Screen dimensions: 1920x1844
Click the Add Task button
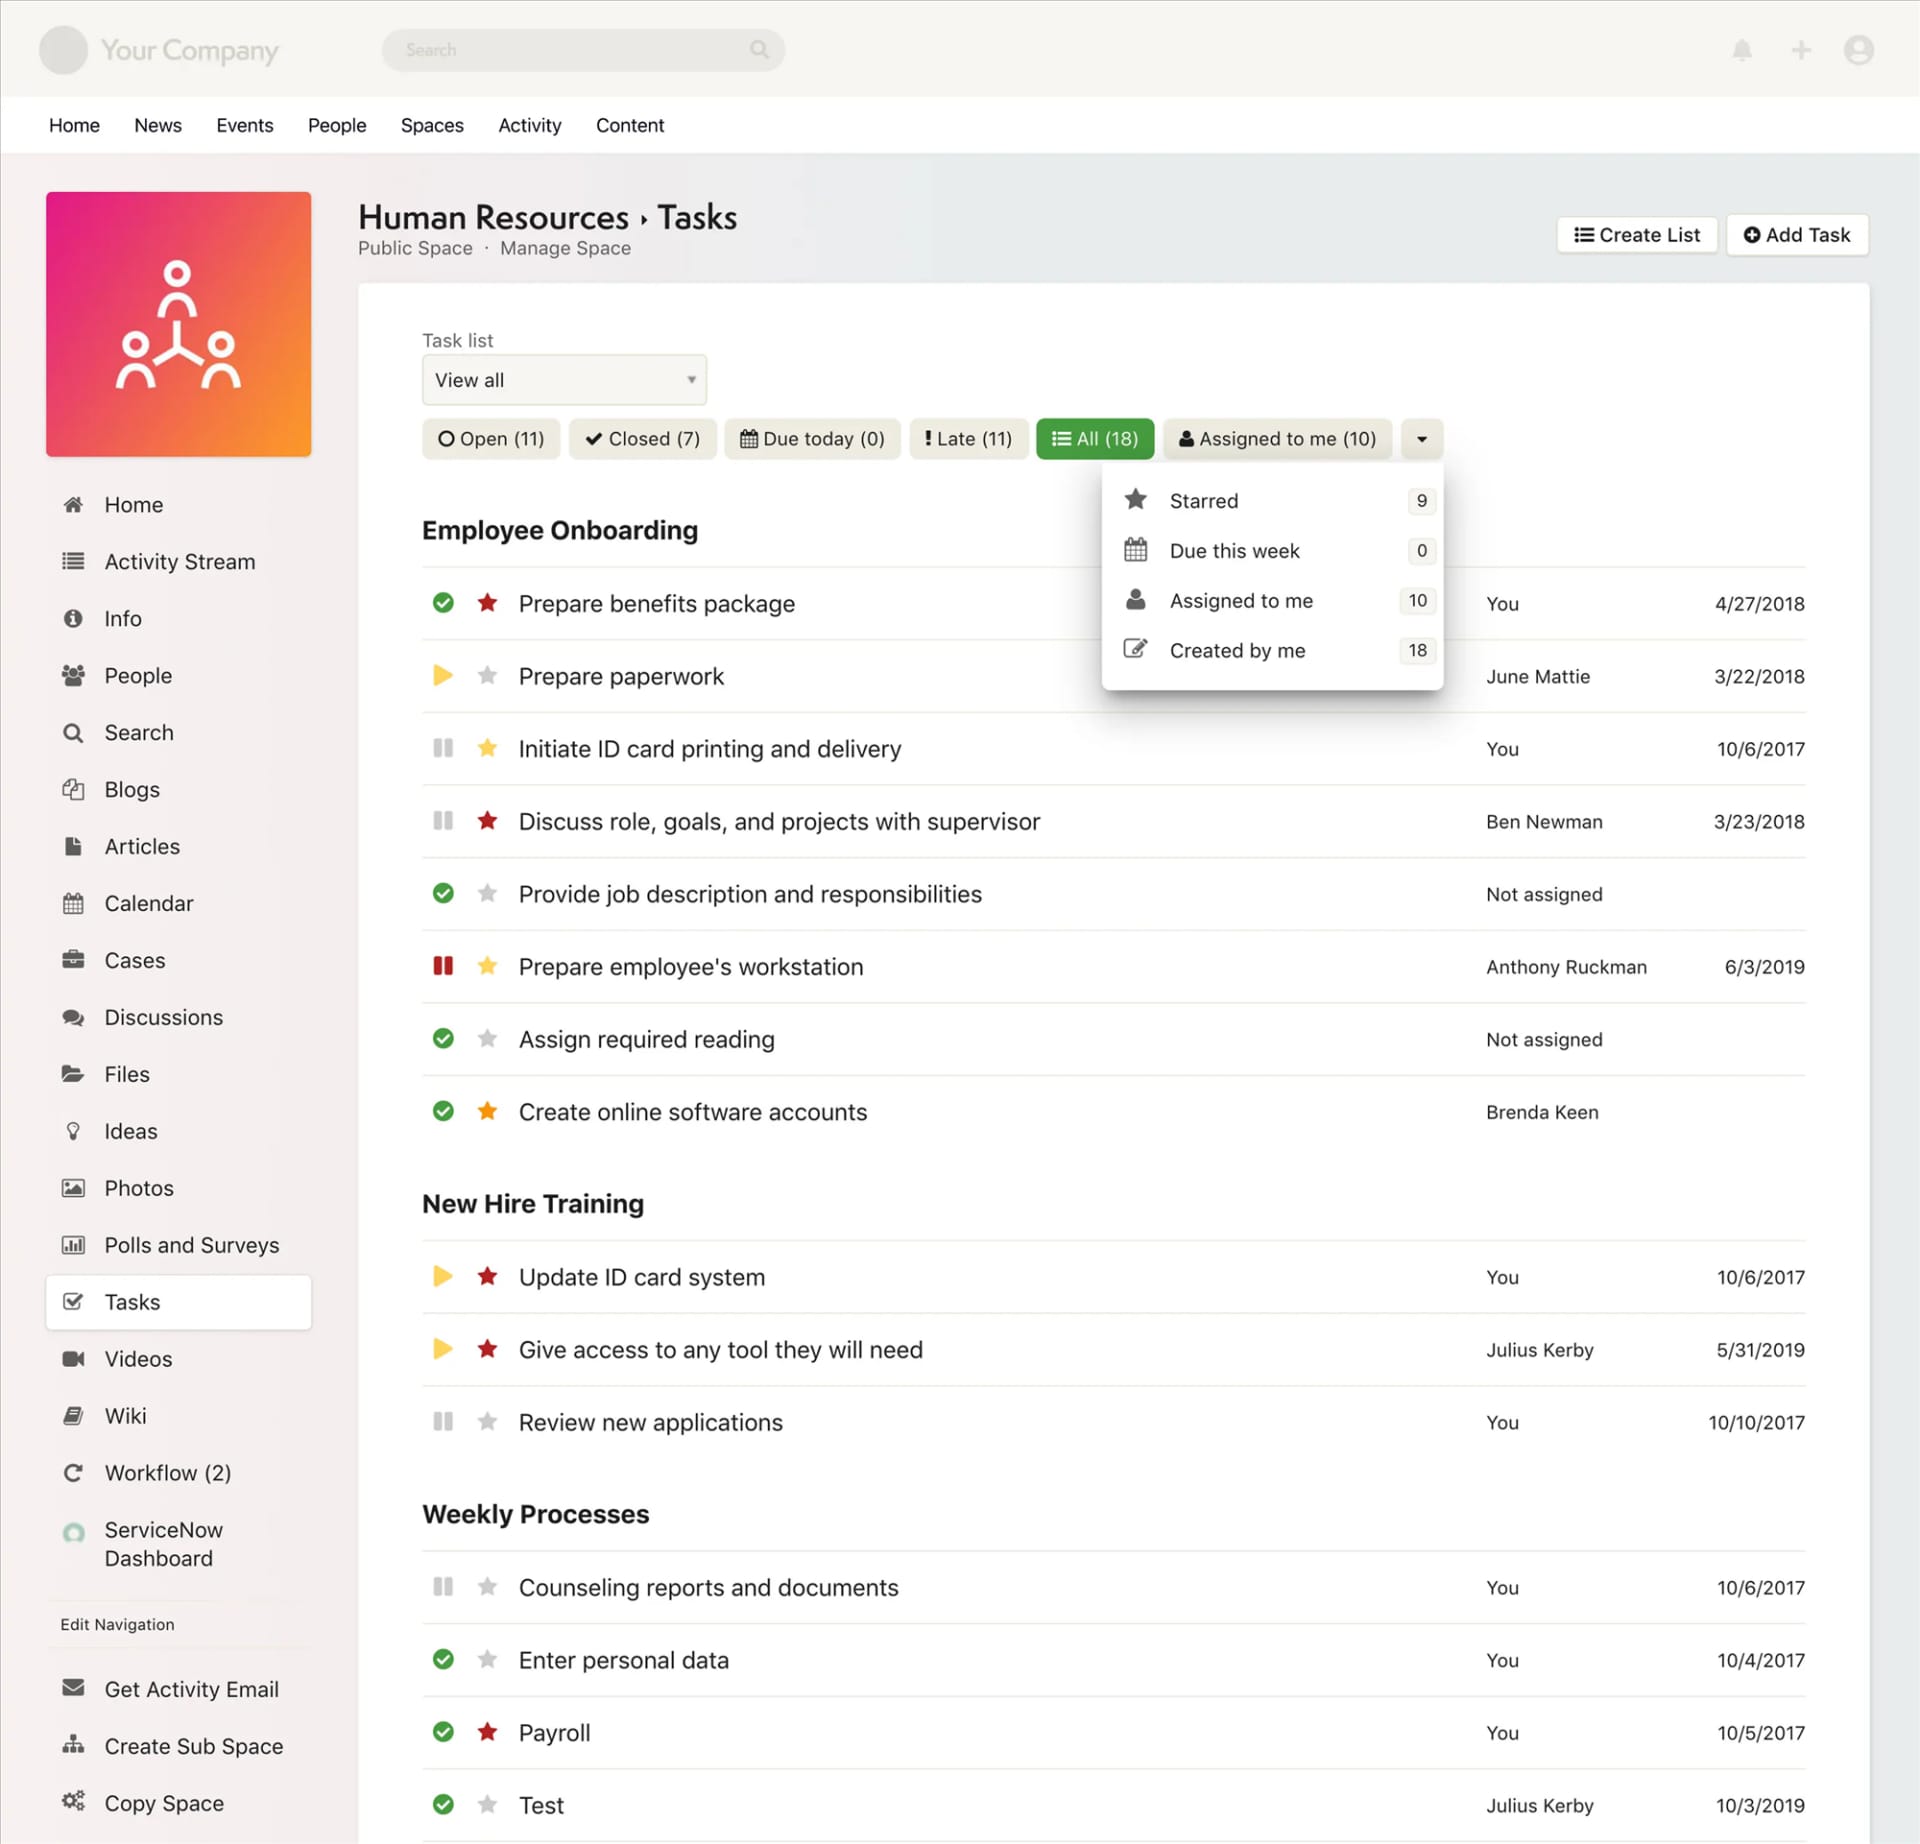(1797, 234)
